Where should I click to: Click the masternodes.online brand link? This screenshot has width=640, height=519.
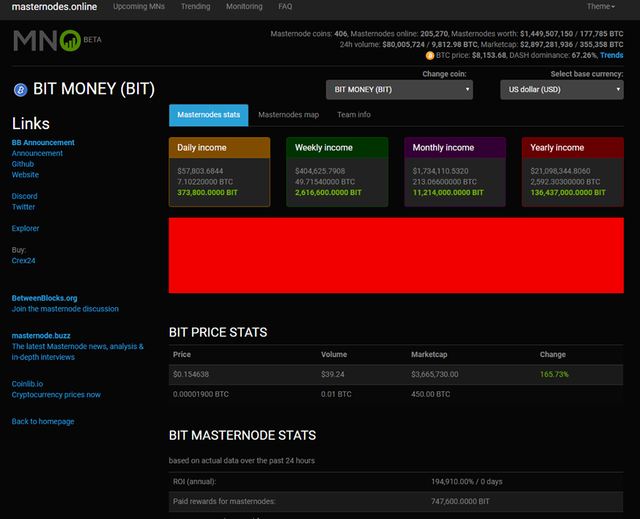pos(54,7)
